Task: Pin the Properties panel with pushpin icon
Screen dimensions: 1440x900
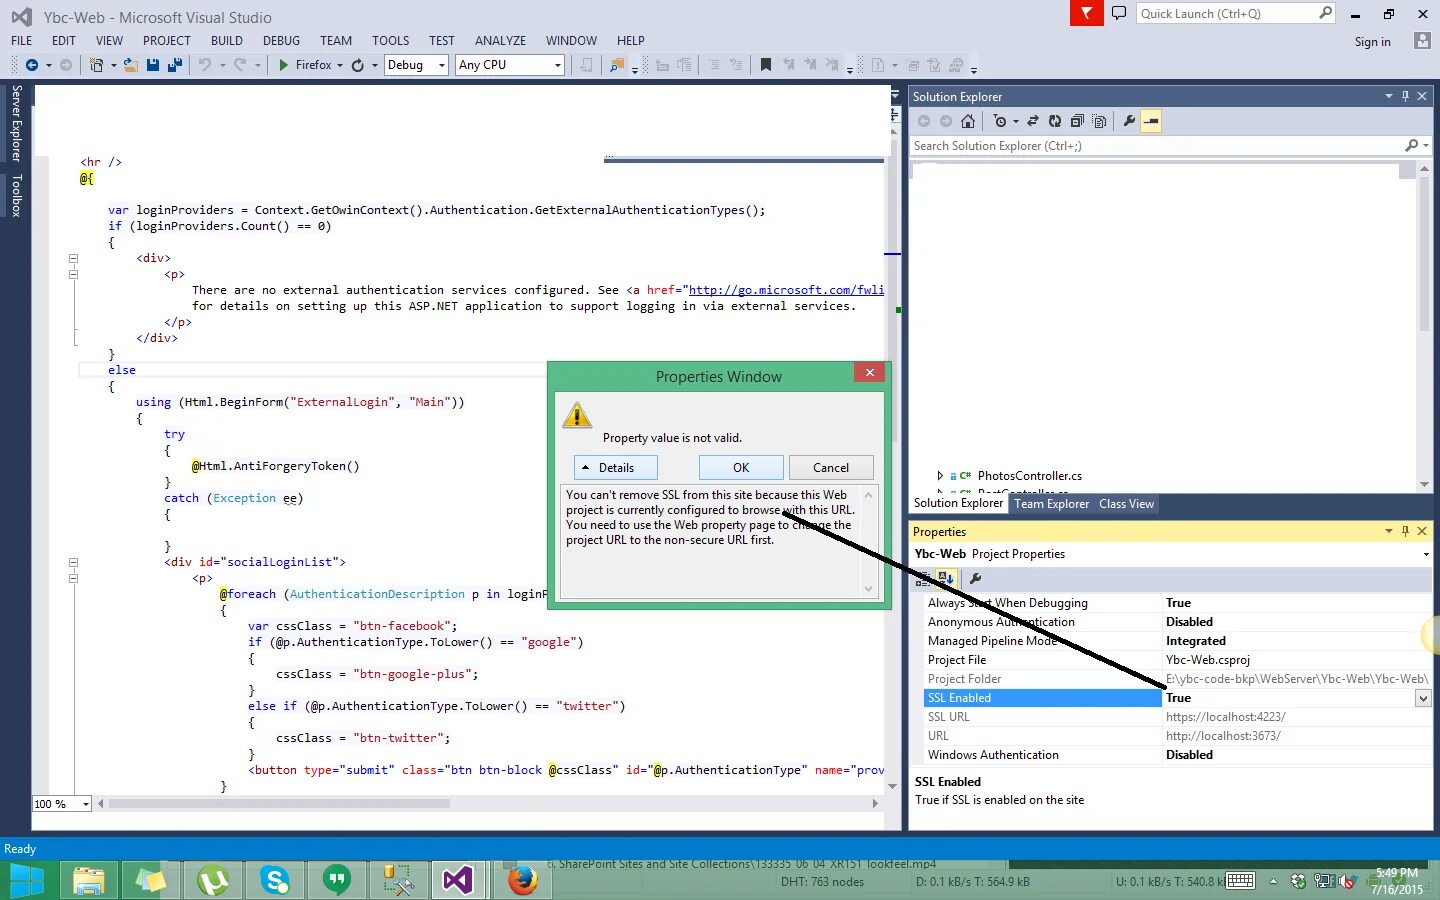Action: coord(1405,531)
